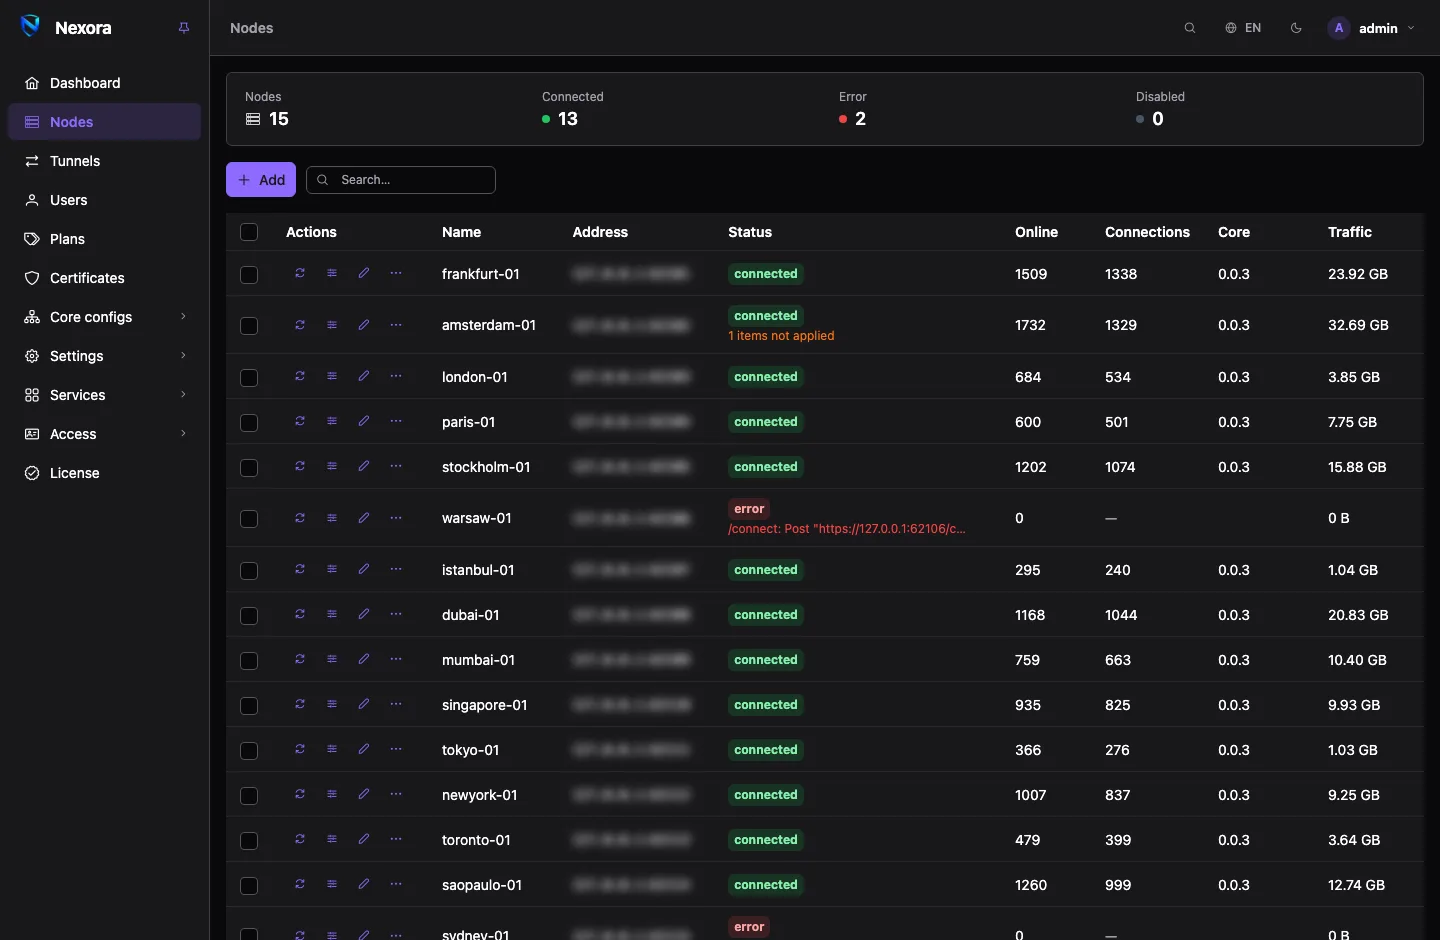Go to Dashboard in sidebar
Image resolution: width=1440 pixels, height=940 pixels.
(x=104, y=83)
